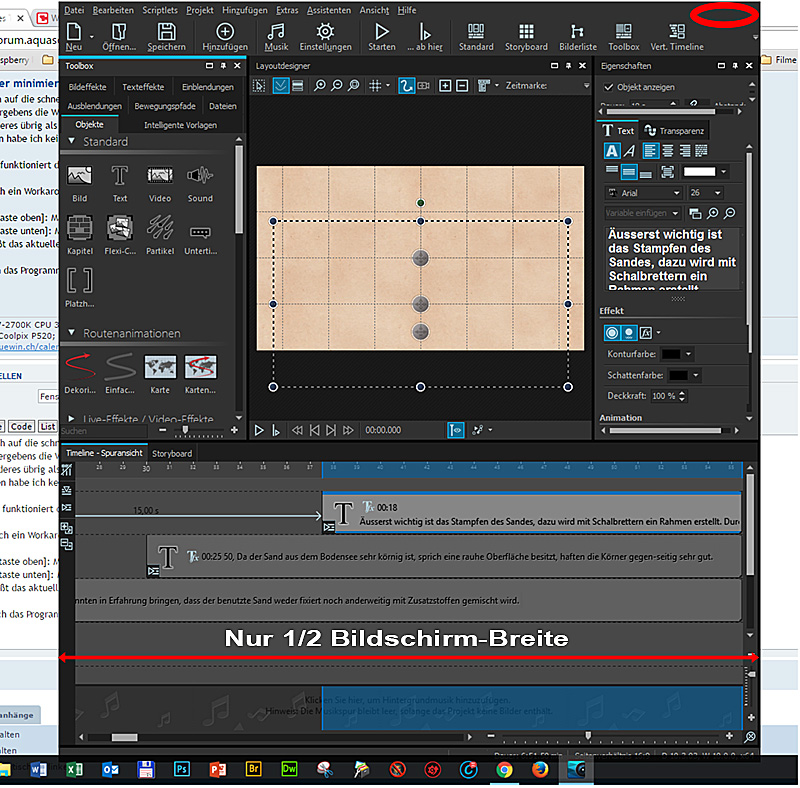The height and width of the screenshot is (788, 800).
Task: Open the Assistenten menu
Action: click(329, 9)
